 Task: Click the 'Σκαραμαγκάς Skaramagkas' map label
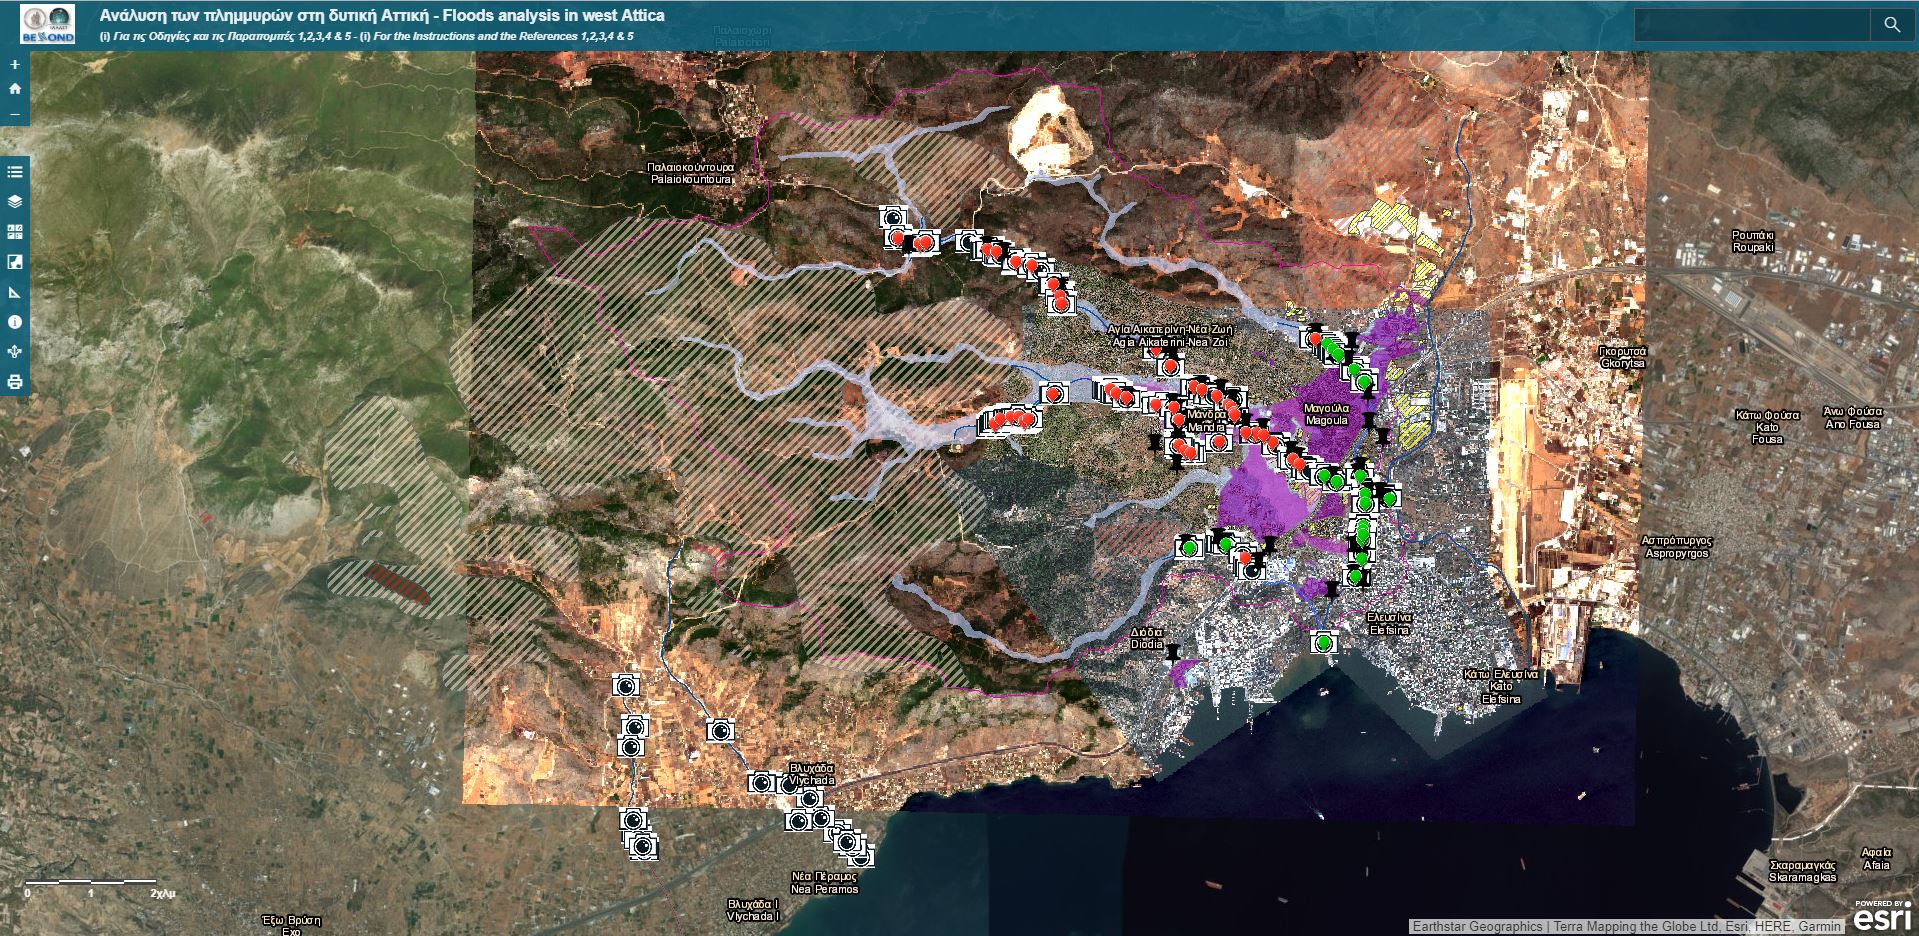click(x=1803, y=870)
